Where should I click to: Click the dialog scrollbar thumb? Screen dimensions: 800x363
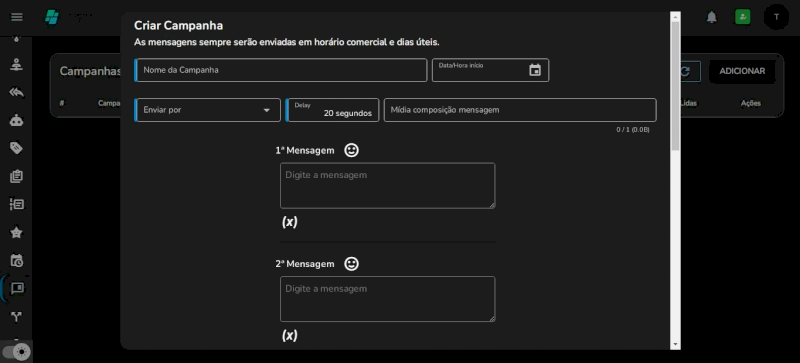(x=675, y=86)
